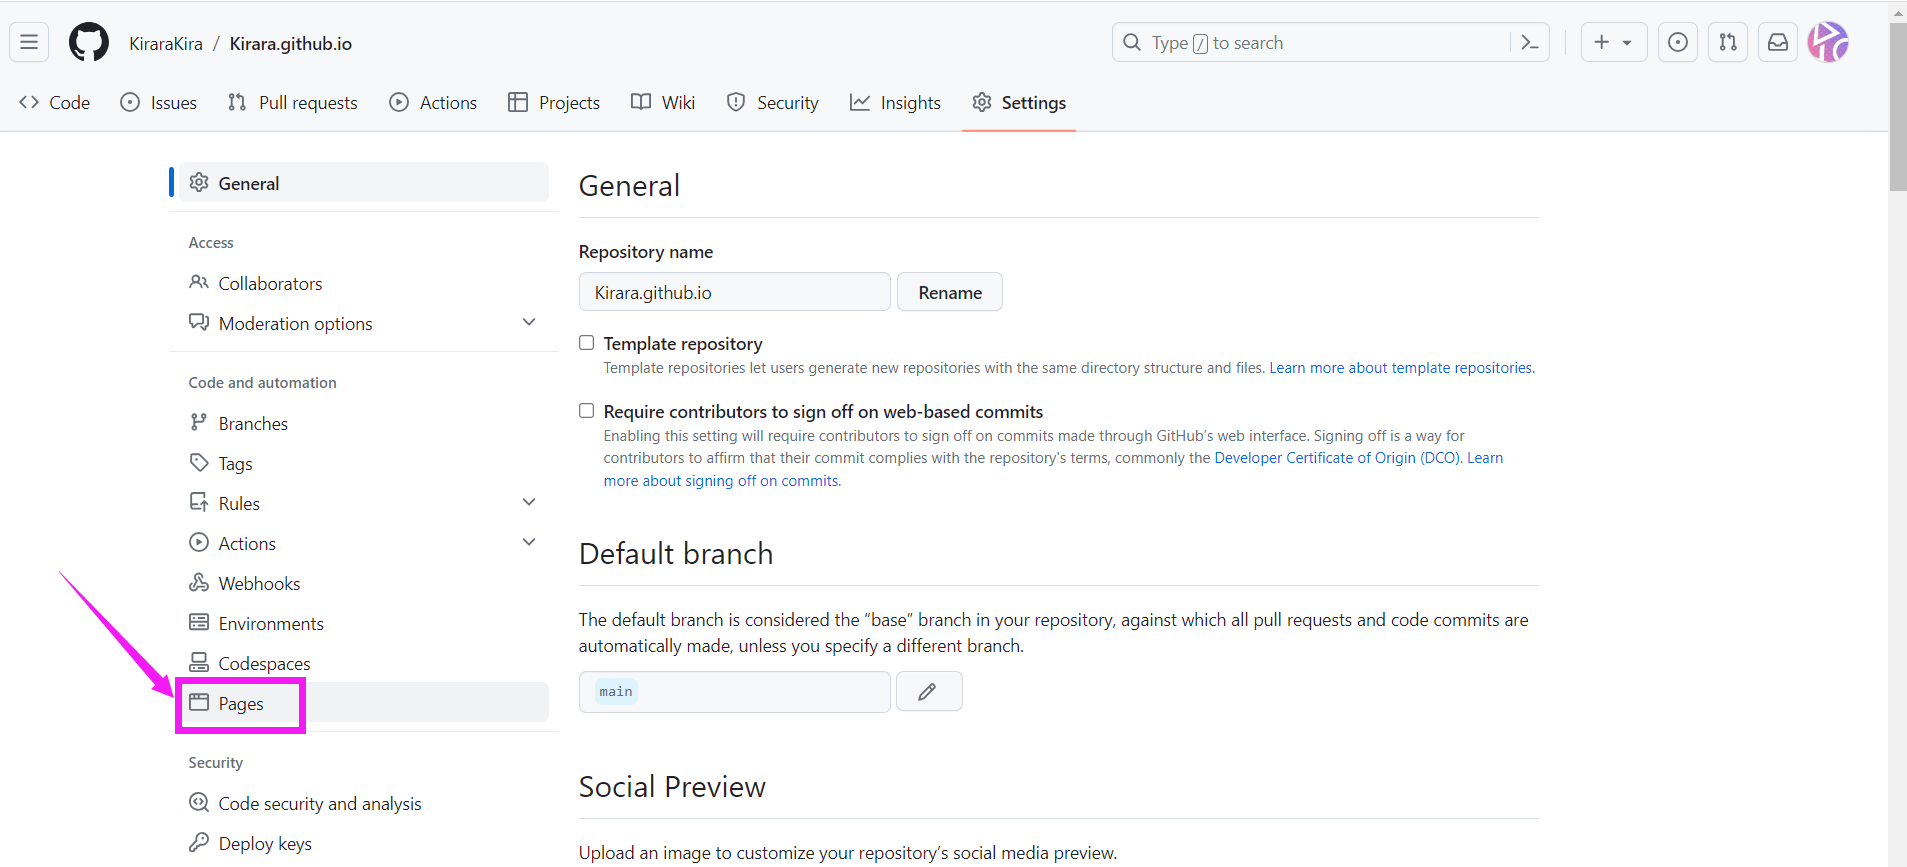Open Developer Certificate of Origin link
The height and width of the screenshot is (867, 1907).
point(1338,458)
